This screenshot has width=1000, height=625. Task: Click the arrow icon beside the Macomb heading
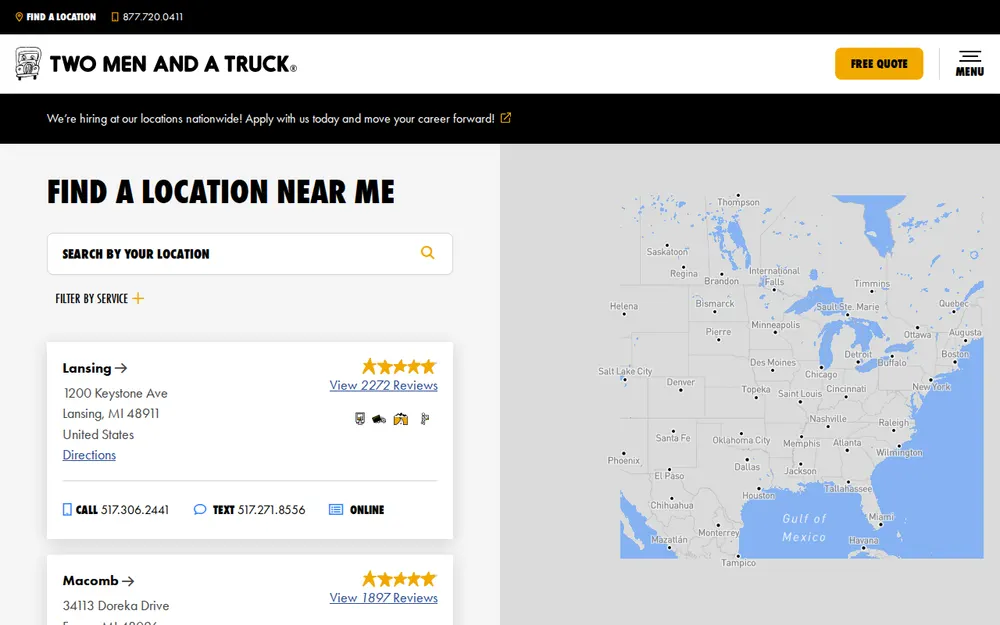[x=128, y=581]
